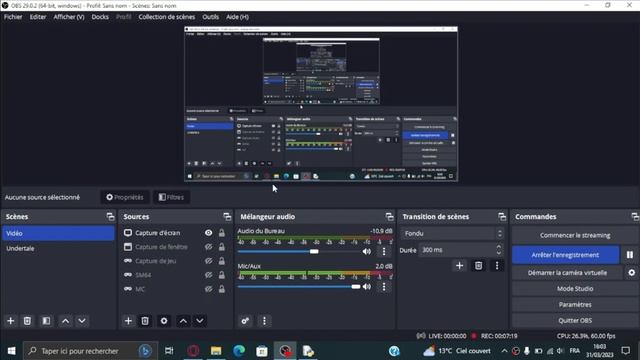Delete scene transition trash icon
This screenshot has width=640, height=360.
tap(478, 266)
